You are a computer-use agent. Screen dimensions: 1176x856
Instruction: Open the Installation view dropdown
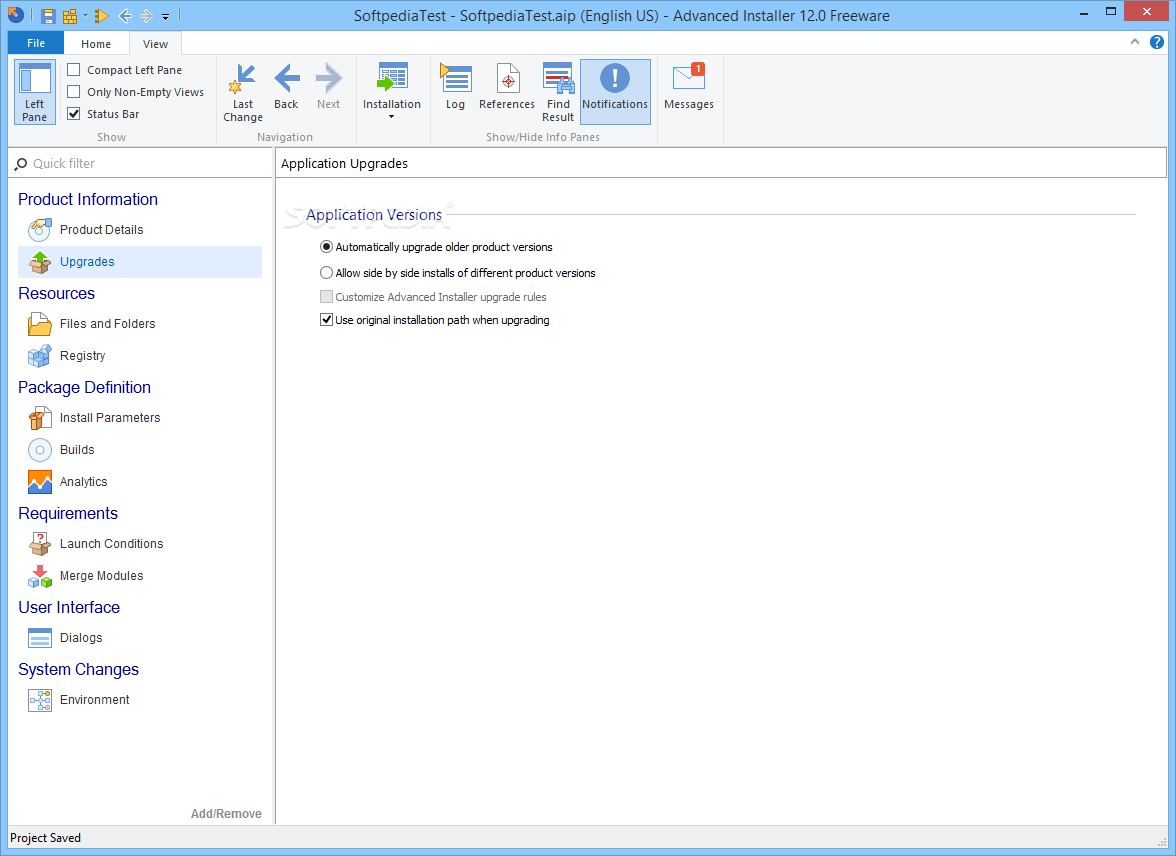392,92
